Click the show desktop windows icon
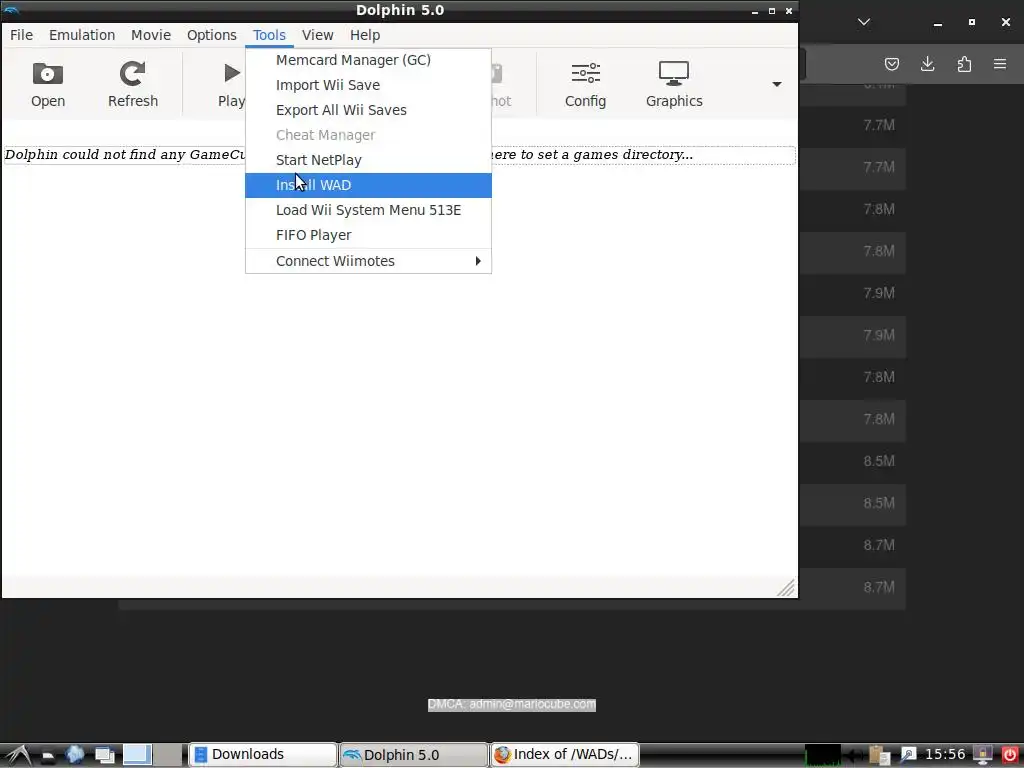 104,756
